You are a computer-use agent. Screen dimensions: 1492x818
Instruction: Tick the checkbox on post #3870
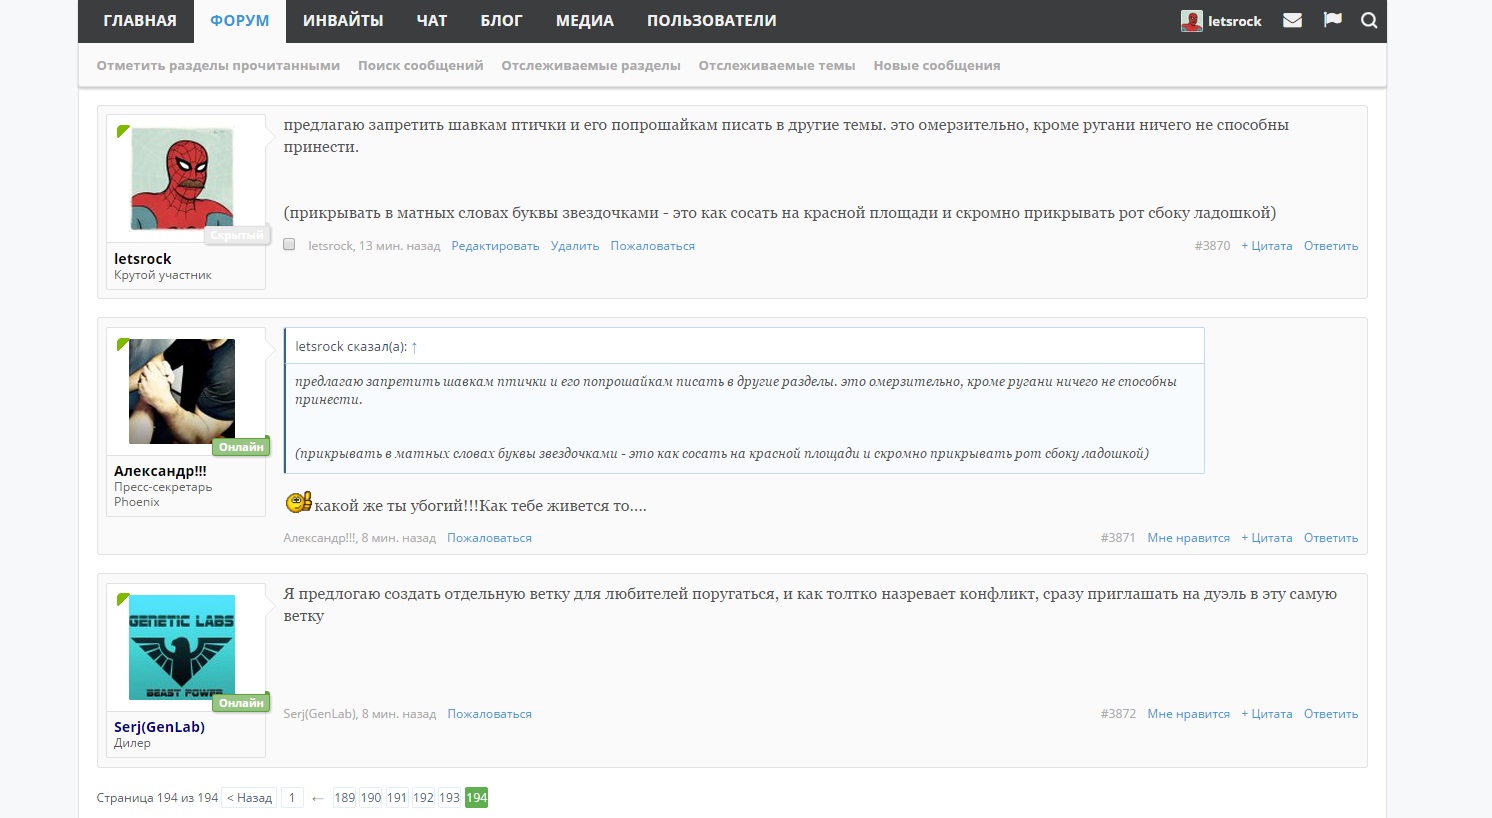(x=289, y=245)
